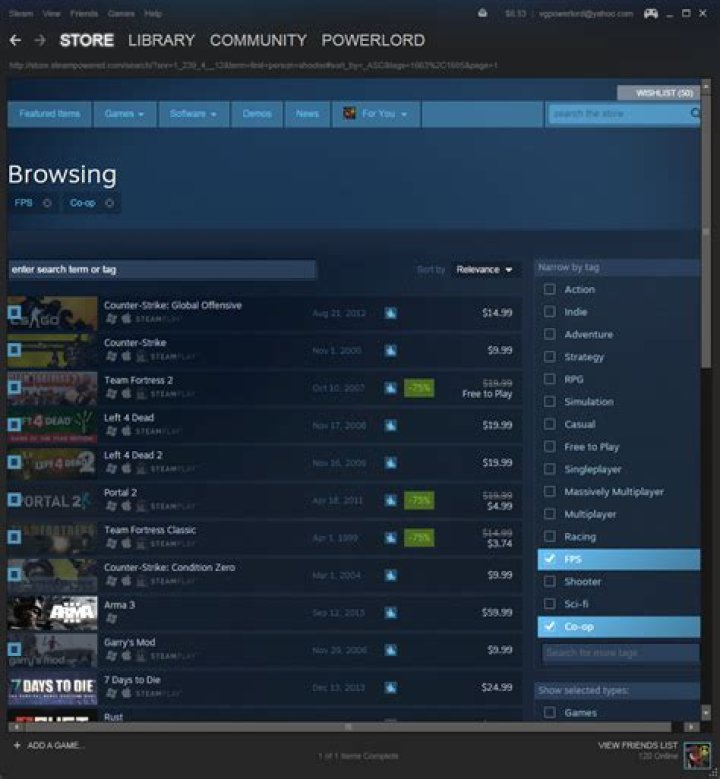720x779 pixels.
Task: Open the inbox notification icon
Action: click(x=482, y=13)
